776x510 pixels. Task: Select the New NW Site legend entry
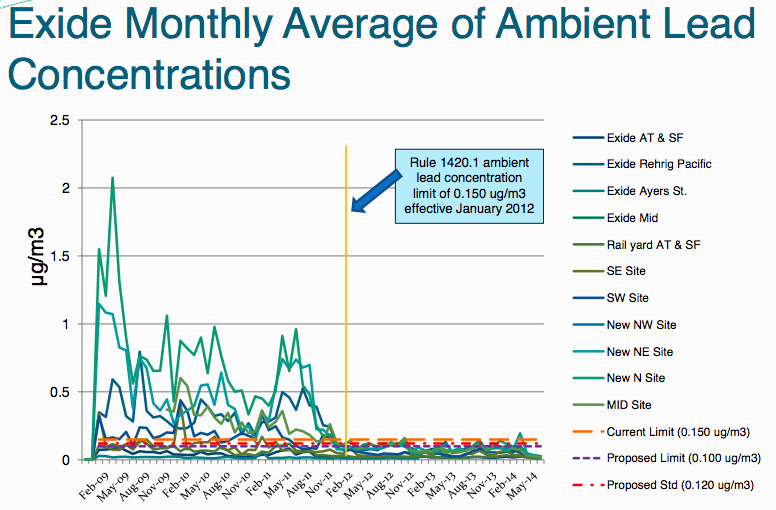click(x=640, y=325)
